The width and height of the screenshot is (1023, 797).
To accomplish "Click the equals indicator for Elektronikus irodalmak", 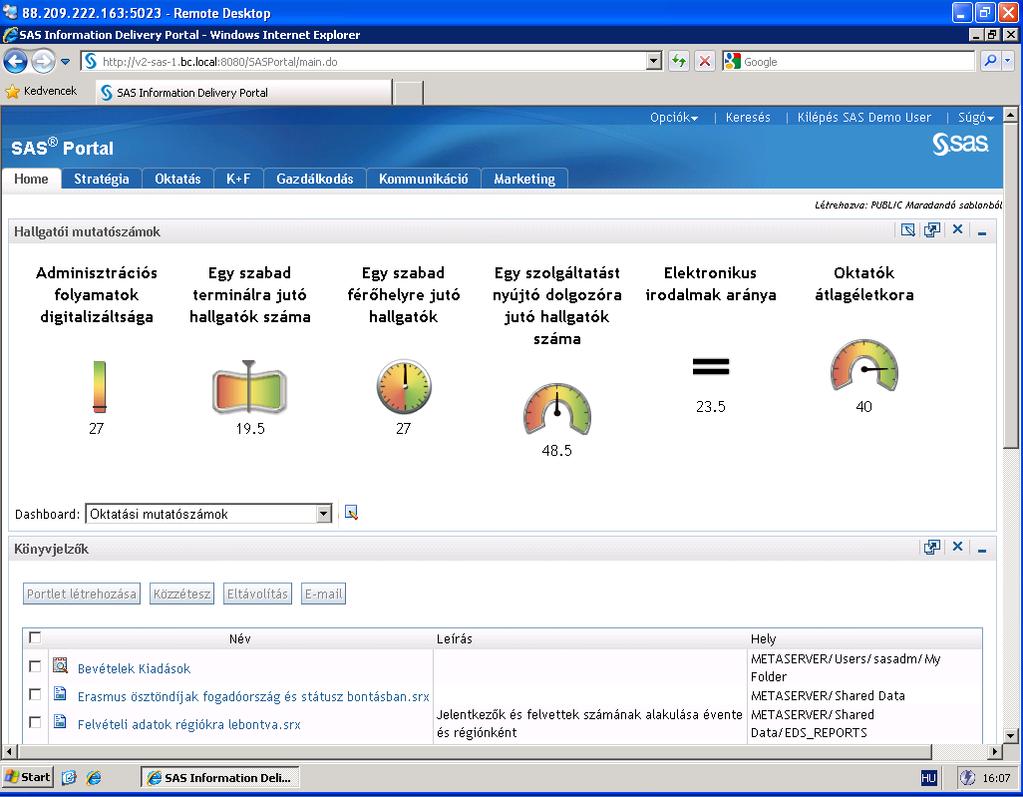I will point(711,367).
